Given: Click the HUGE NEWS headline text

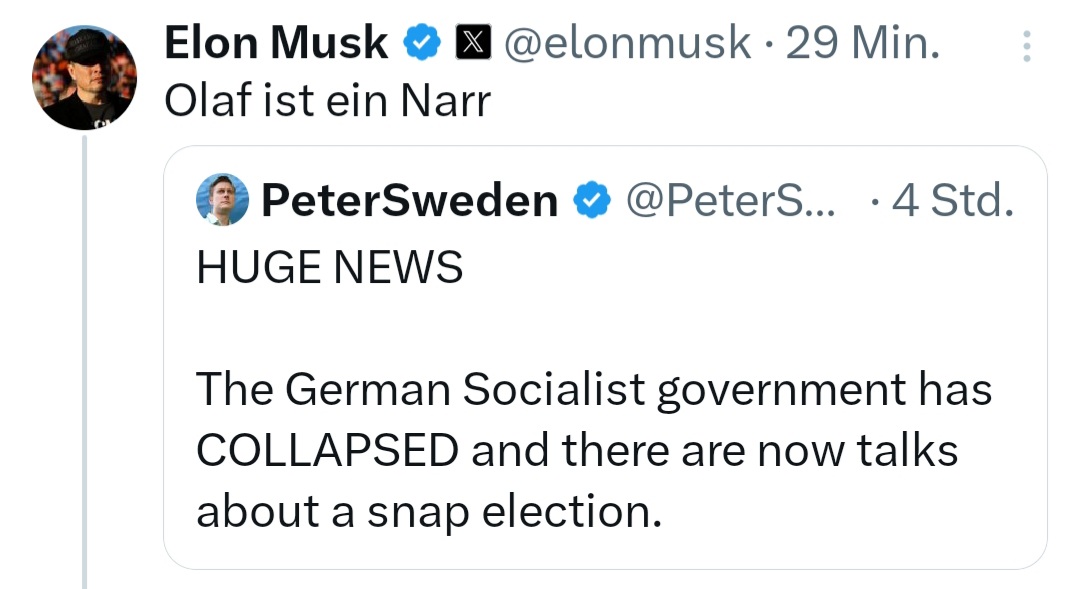Looking at the screenshot, I should [x=330, y=267].
